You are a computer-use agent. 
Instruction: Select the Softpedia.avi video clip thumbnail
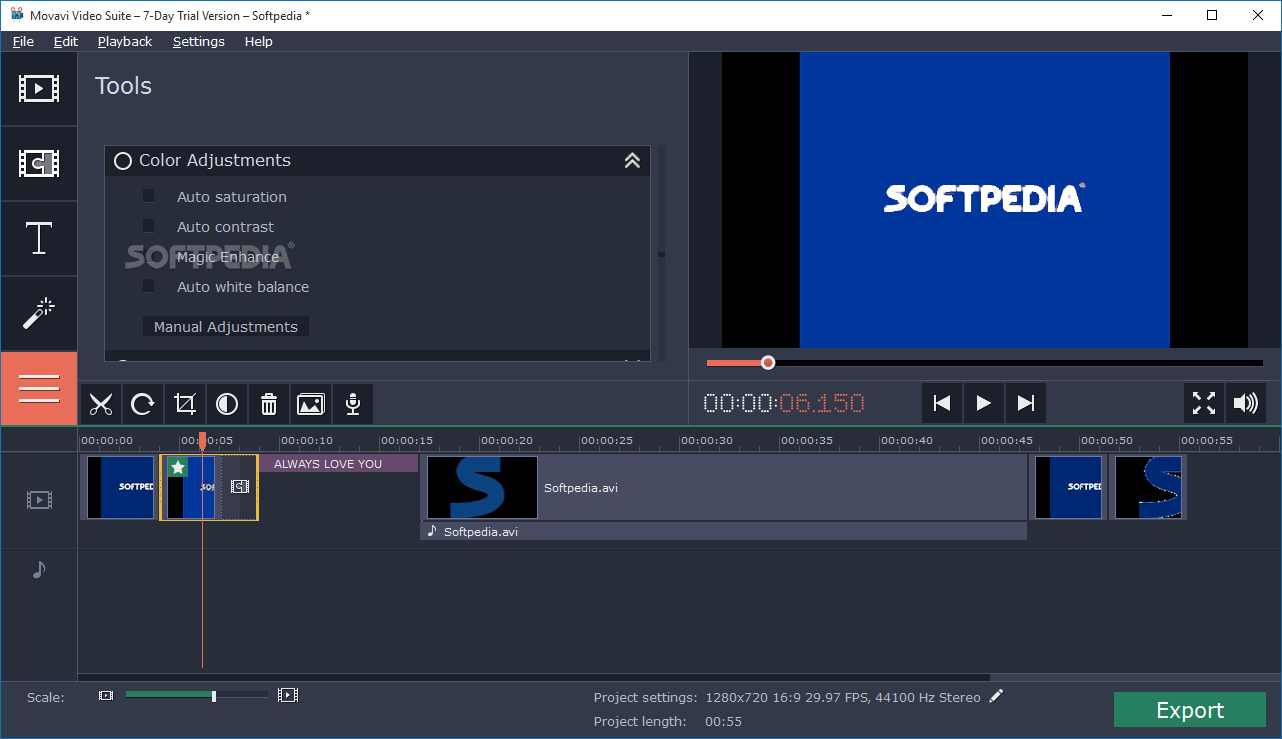tap(482, 488)
